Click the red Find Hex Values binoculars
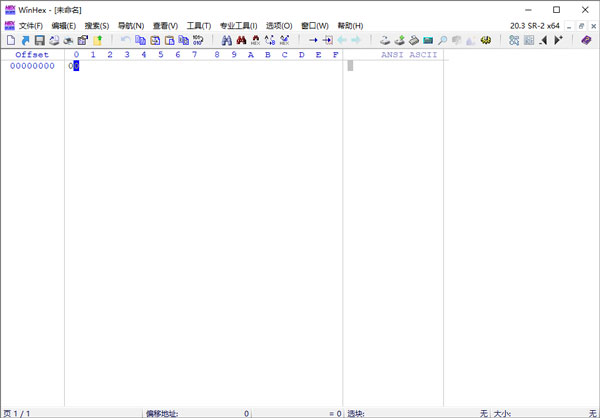 click(241, 40)
